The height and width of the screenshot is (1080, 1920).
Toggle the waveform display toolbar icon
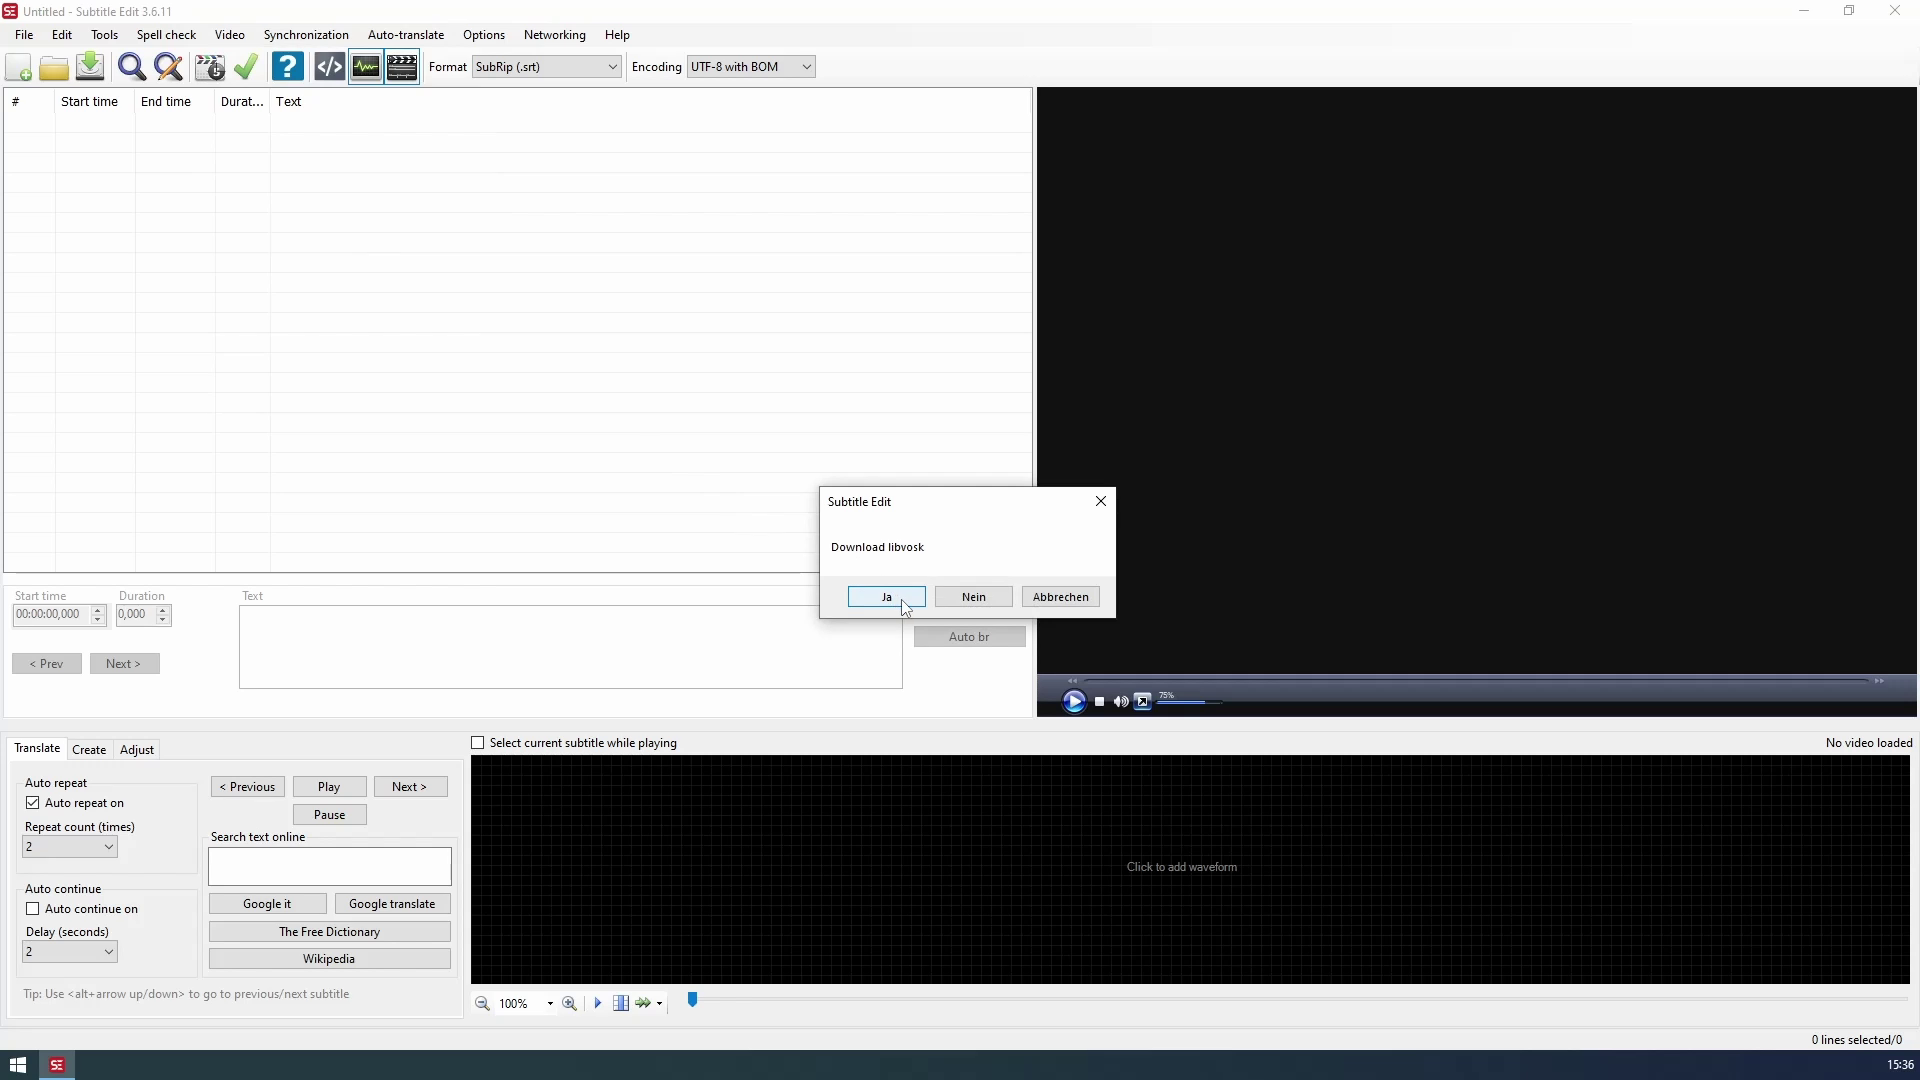(x=366, y=67)
